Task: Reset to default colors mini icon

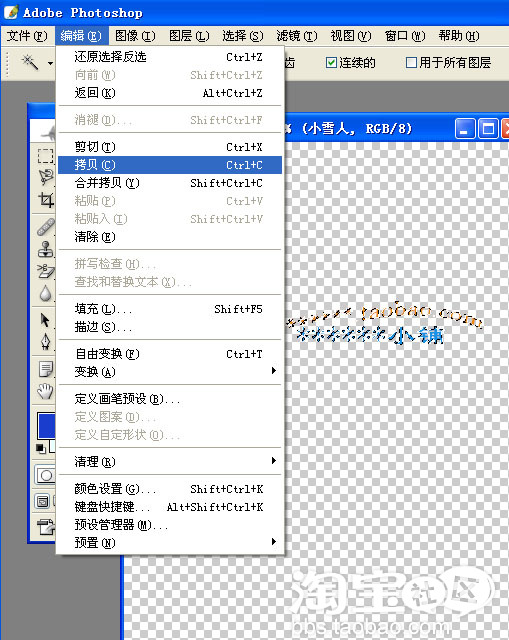Action: [40, 448]
